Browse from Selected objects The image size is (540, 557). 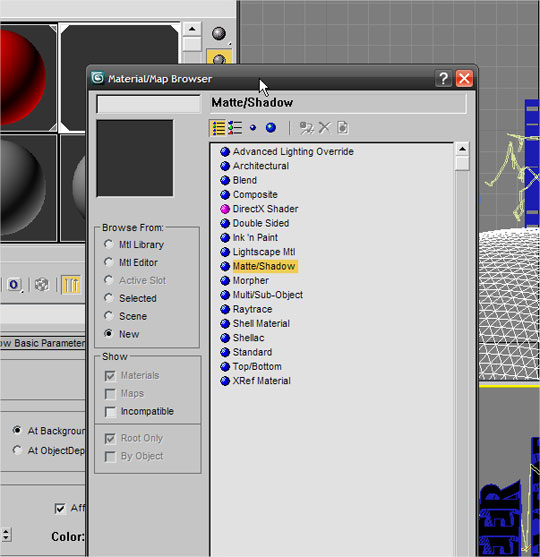tap(108, 298)
